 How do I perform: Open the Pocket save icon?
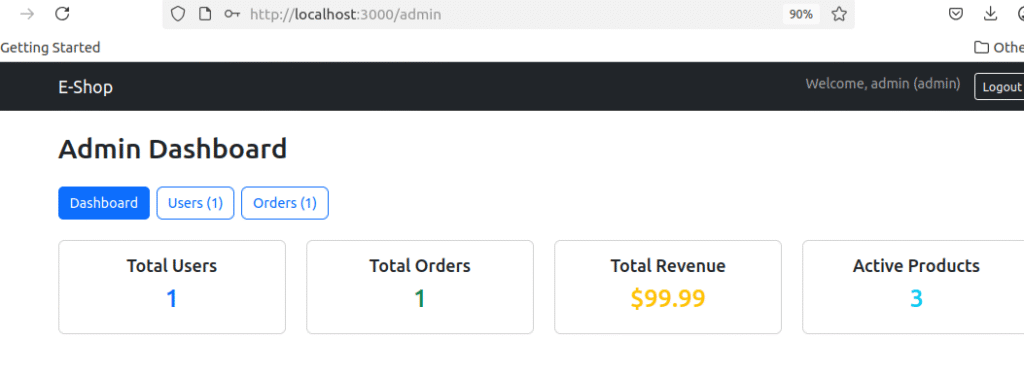coord(956,14)
